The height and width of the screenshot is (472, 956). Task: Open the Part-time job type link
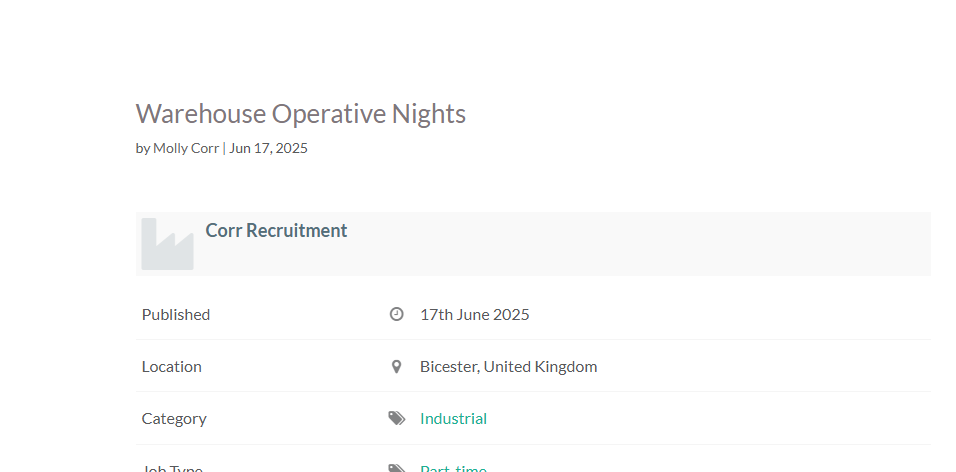(453, 468)
